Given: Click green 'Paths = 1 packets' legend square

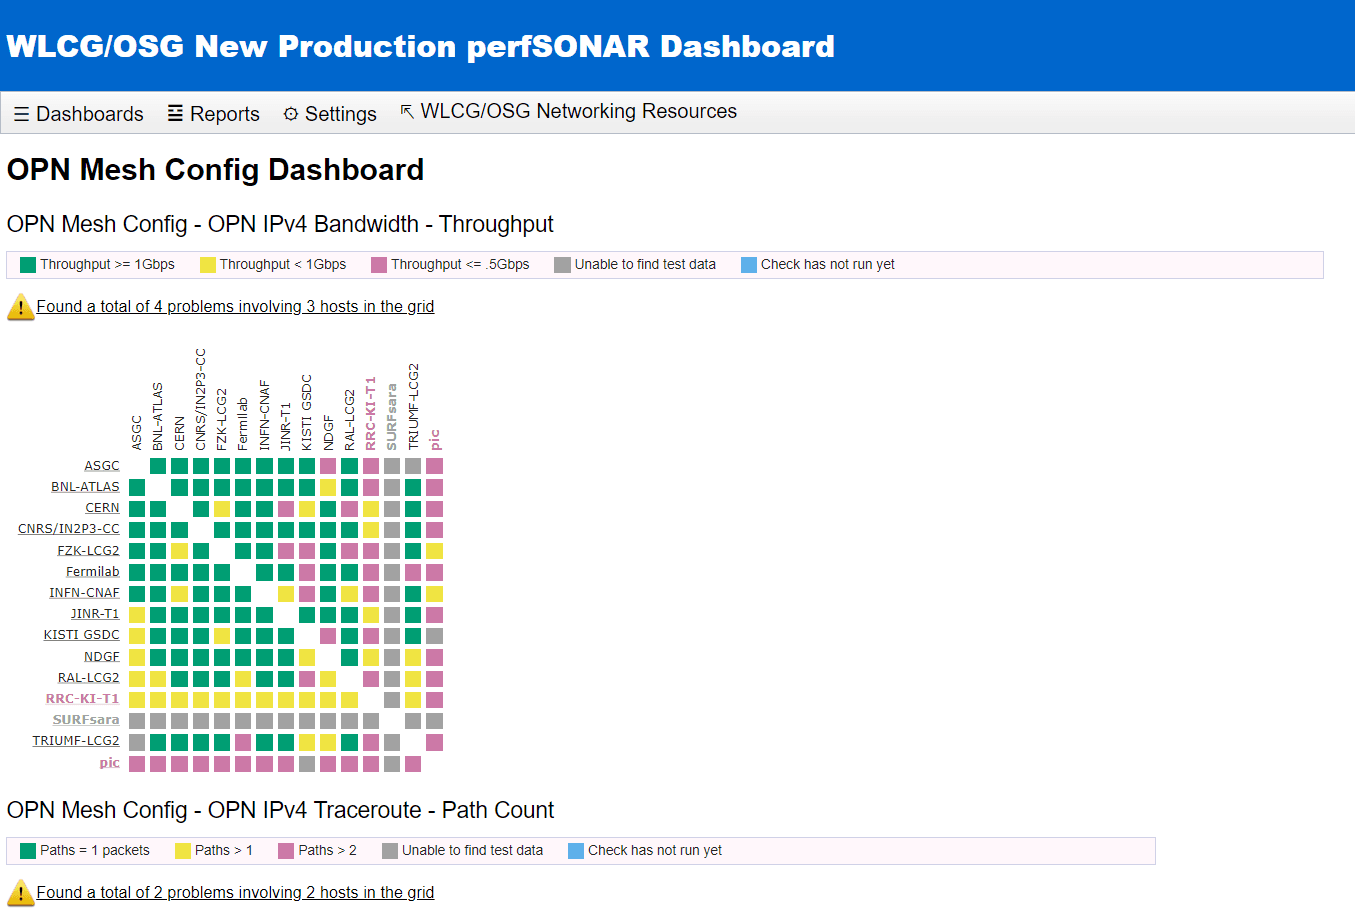Looking at the screenshot, I should [28, 851].
